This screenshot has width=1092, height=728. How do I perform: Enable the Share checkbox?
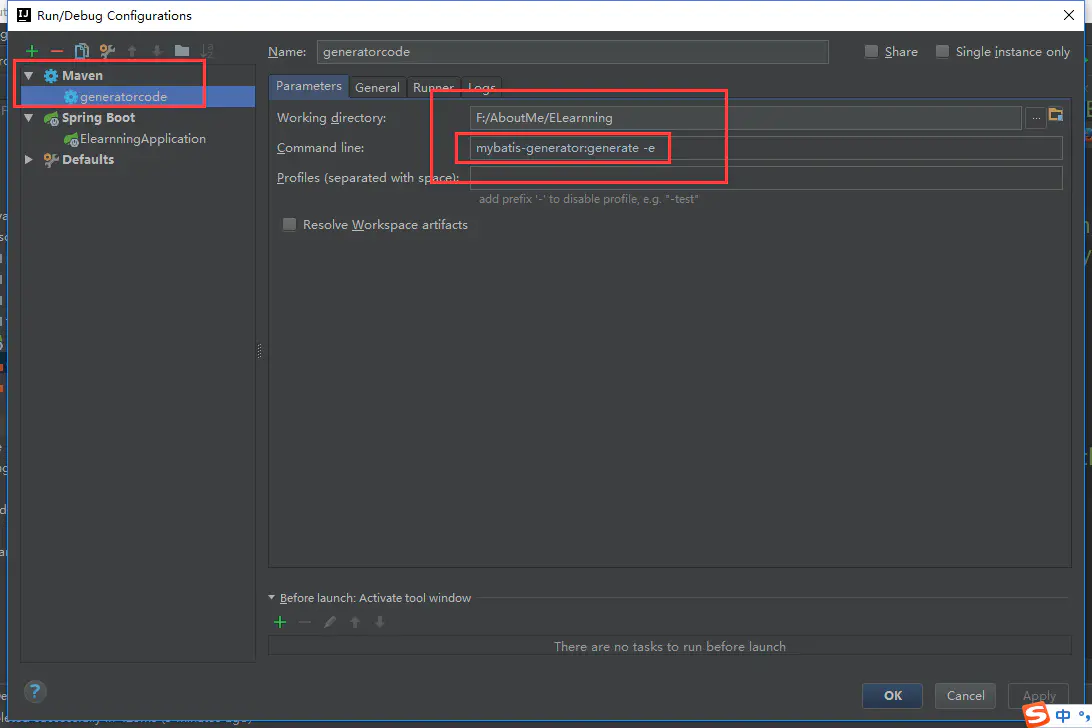[871, 51]
